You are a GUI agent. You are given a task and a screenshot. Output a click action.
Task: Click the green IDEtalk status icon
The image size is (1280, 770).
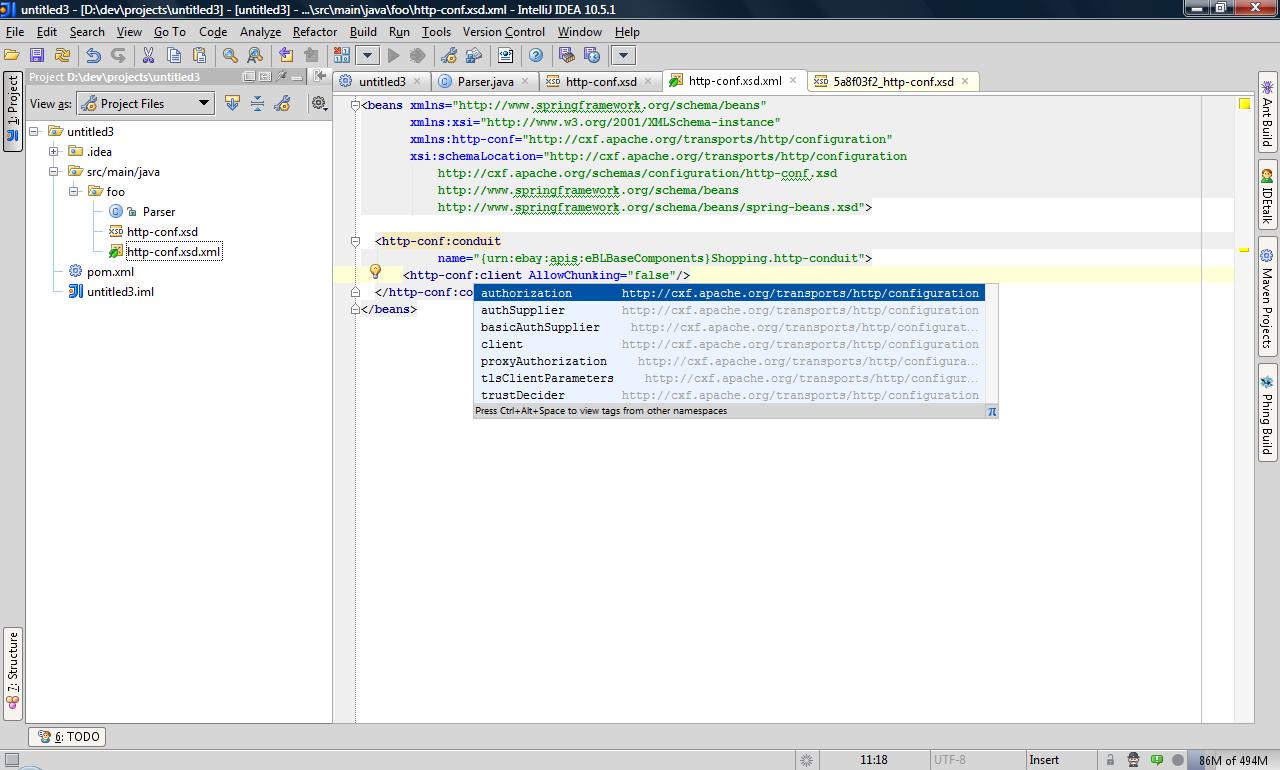click(1157, 760)
